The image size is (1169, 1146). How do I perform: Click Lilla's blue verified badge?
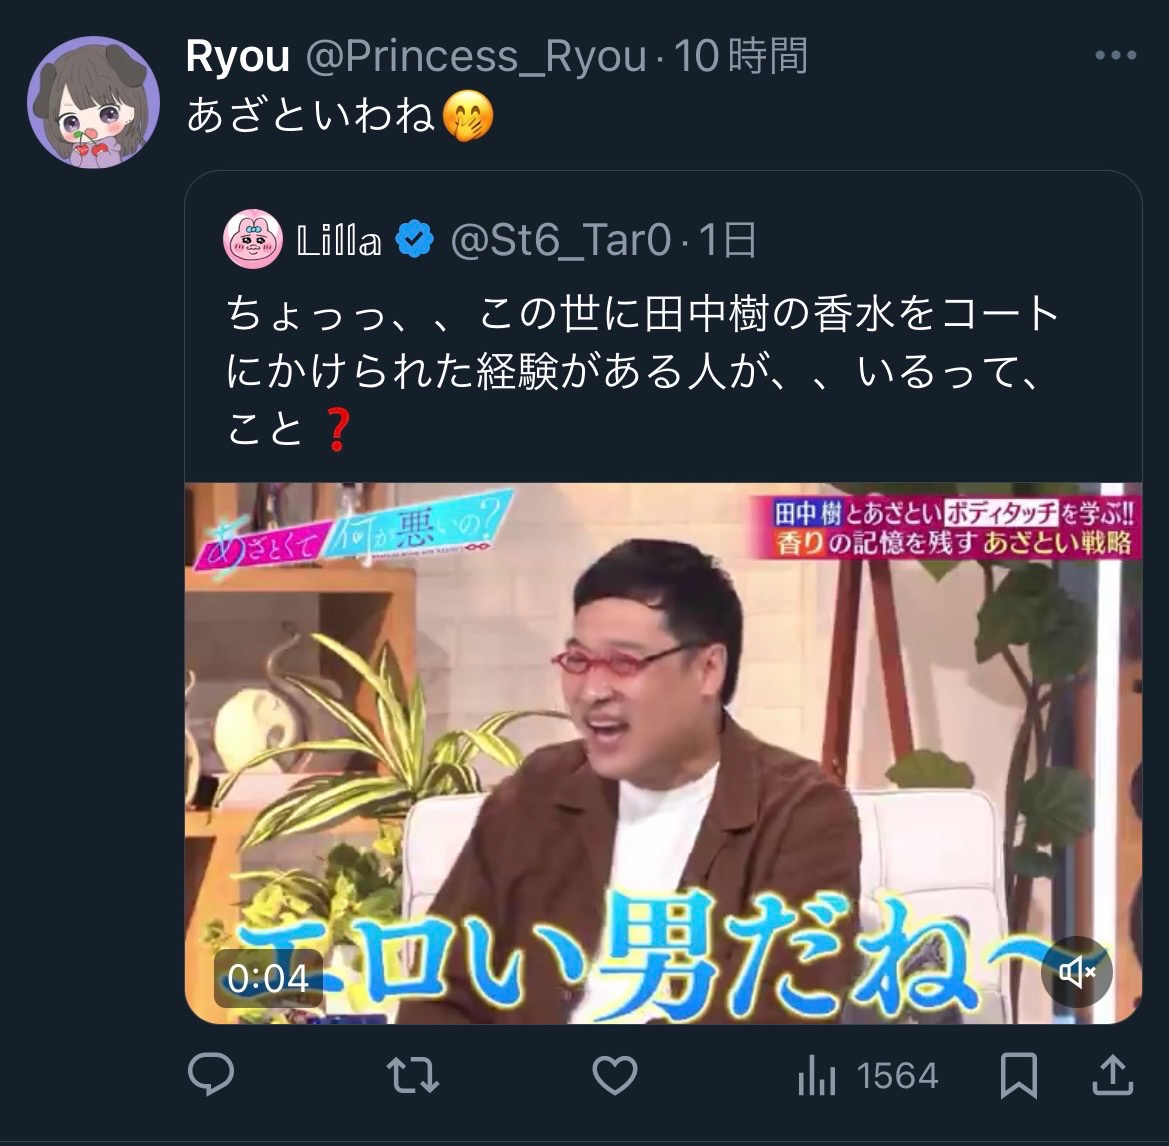(415, 240)
